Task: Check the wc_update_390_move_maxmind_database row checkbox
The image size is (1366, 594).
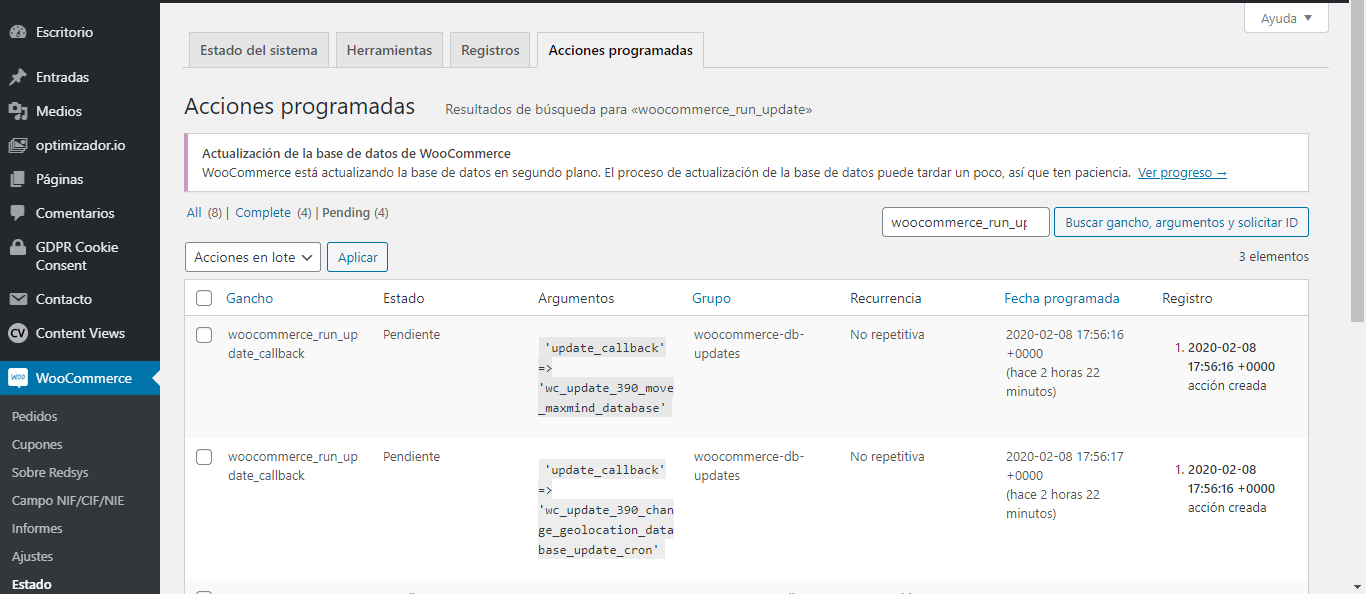Action: pyautogui.click(x=204, y=335)
